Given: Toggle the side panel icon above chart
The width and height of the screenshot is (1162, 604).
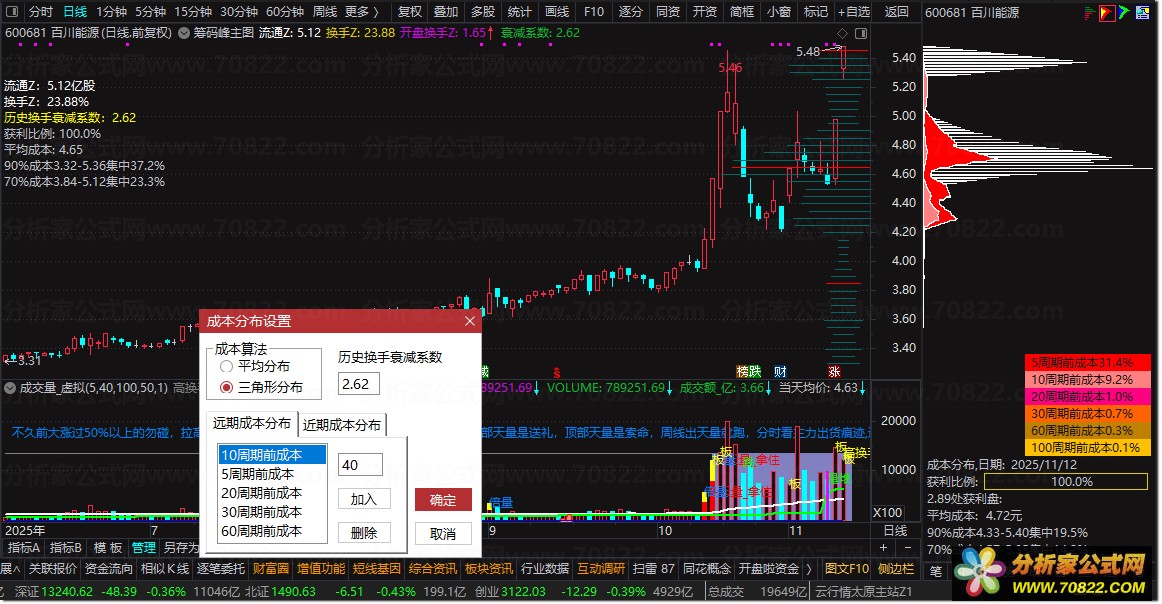Looking at the screenshot, I should click(861, 33).
